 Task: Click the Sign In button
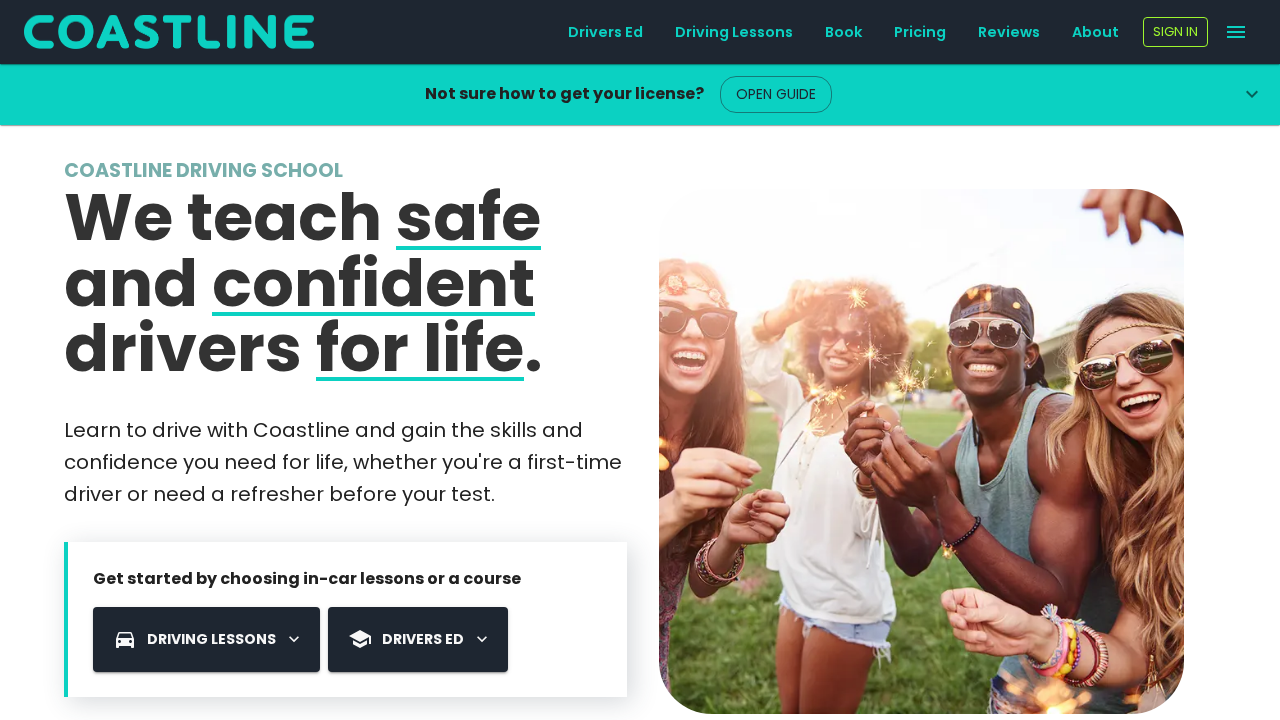click(x=1175, y=32)
